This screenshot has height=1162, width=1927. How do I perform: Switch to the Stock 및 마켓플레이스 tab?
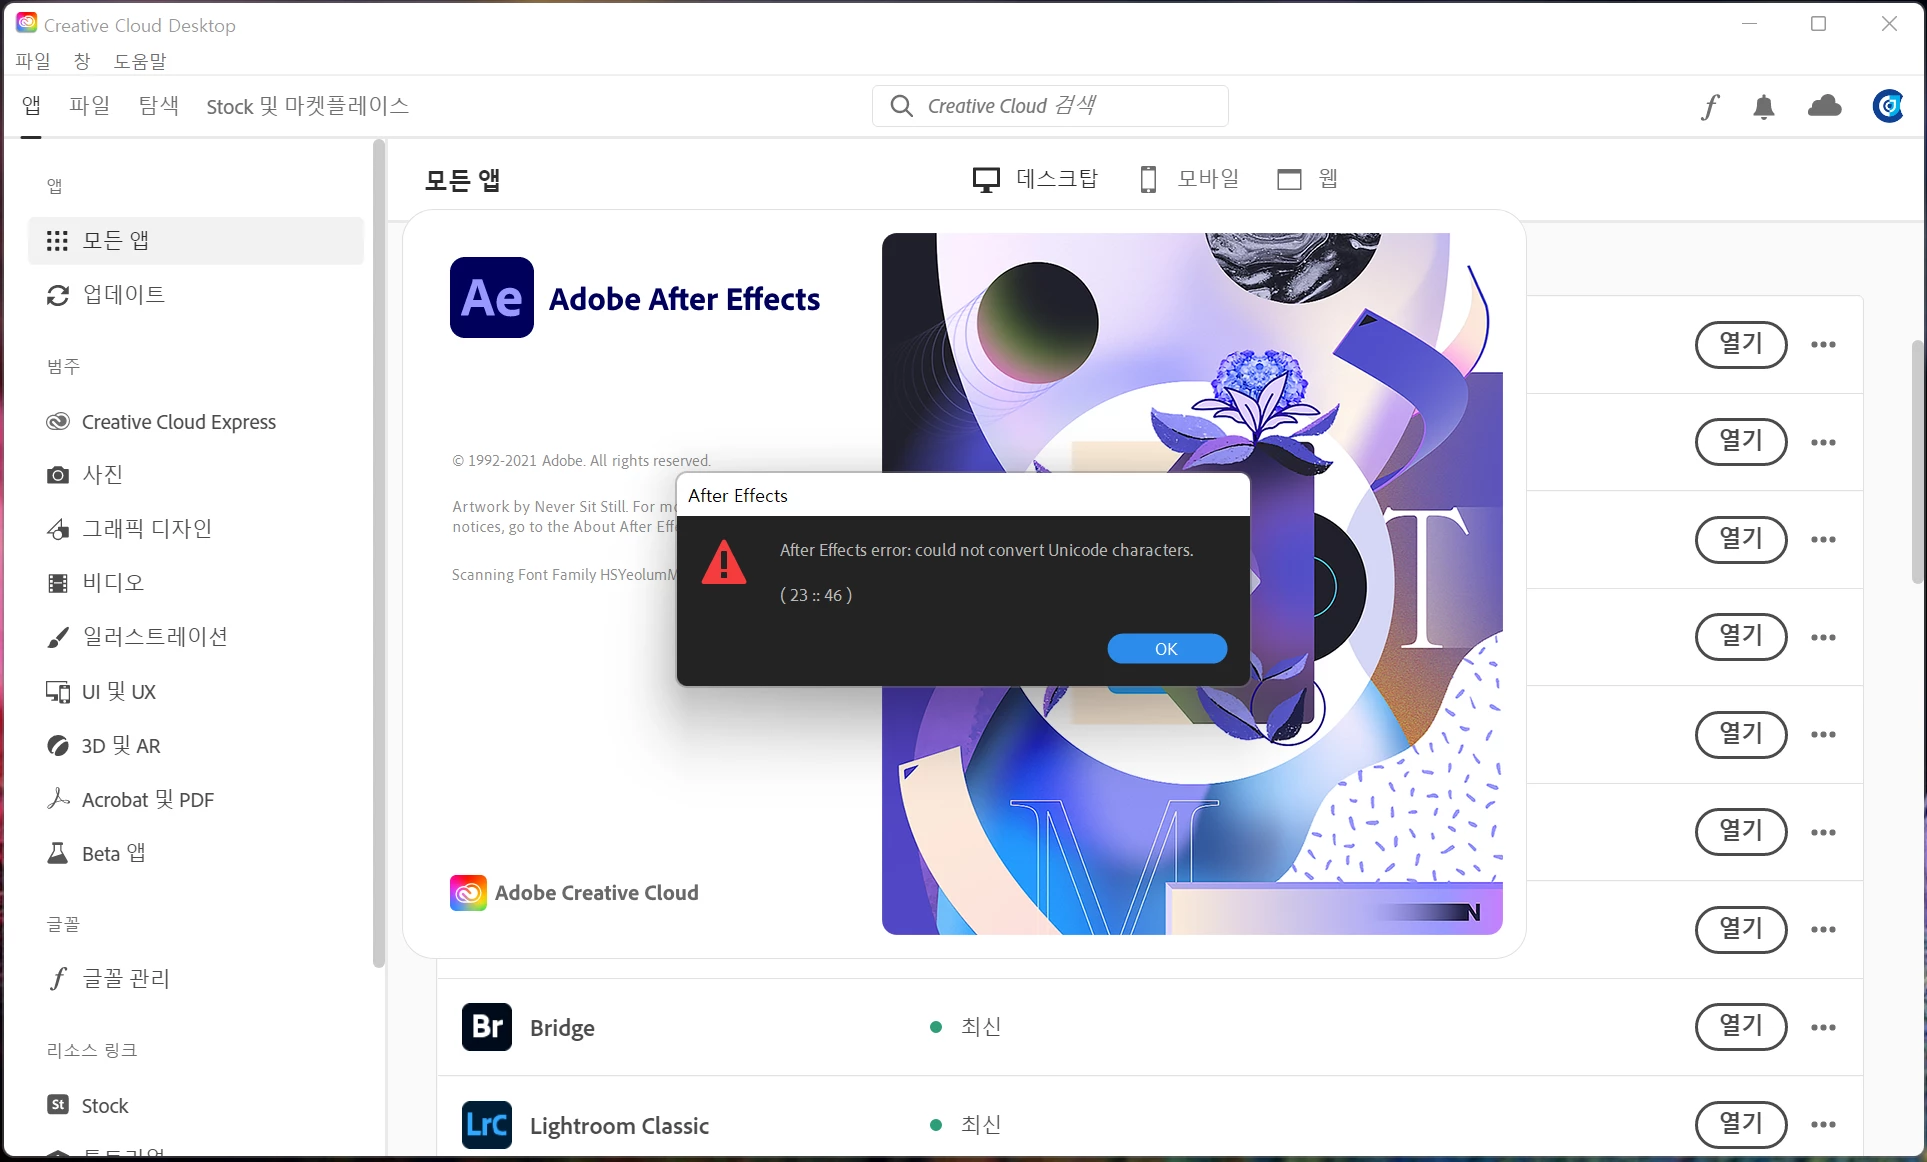[307, 106]
